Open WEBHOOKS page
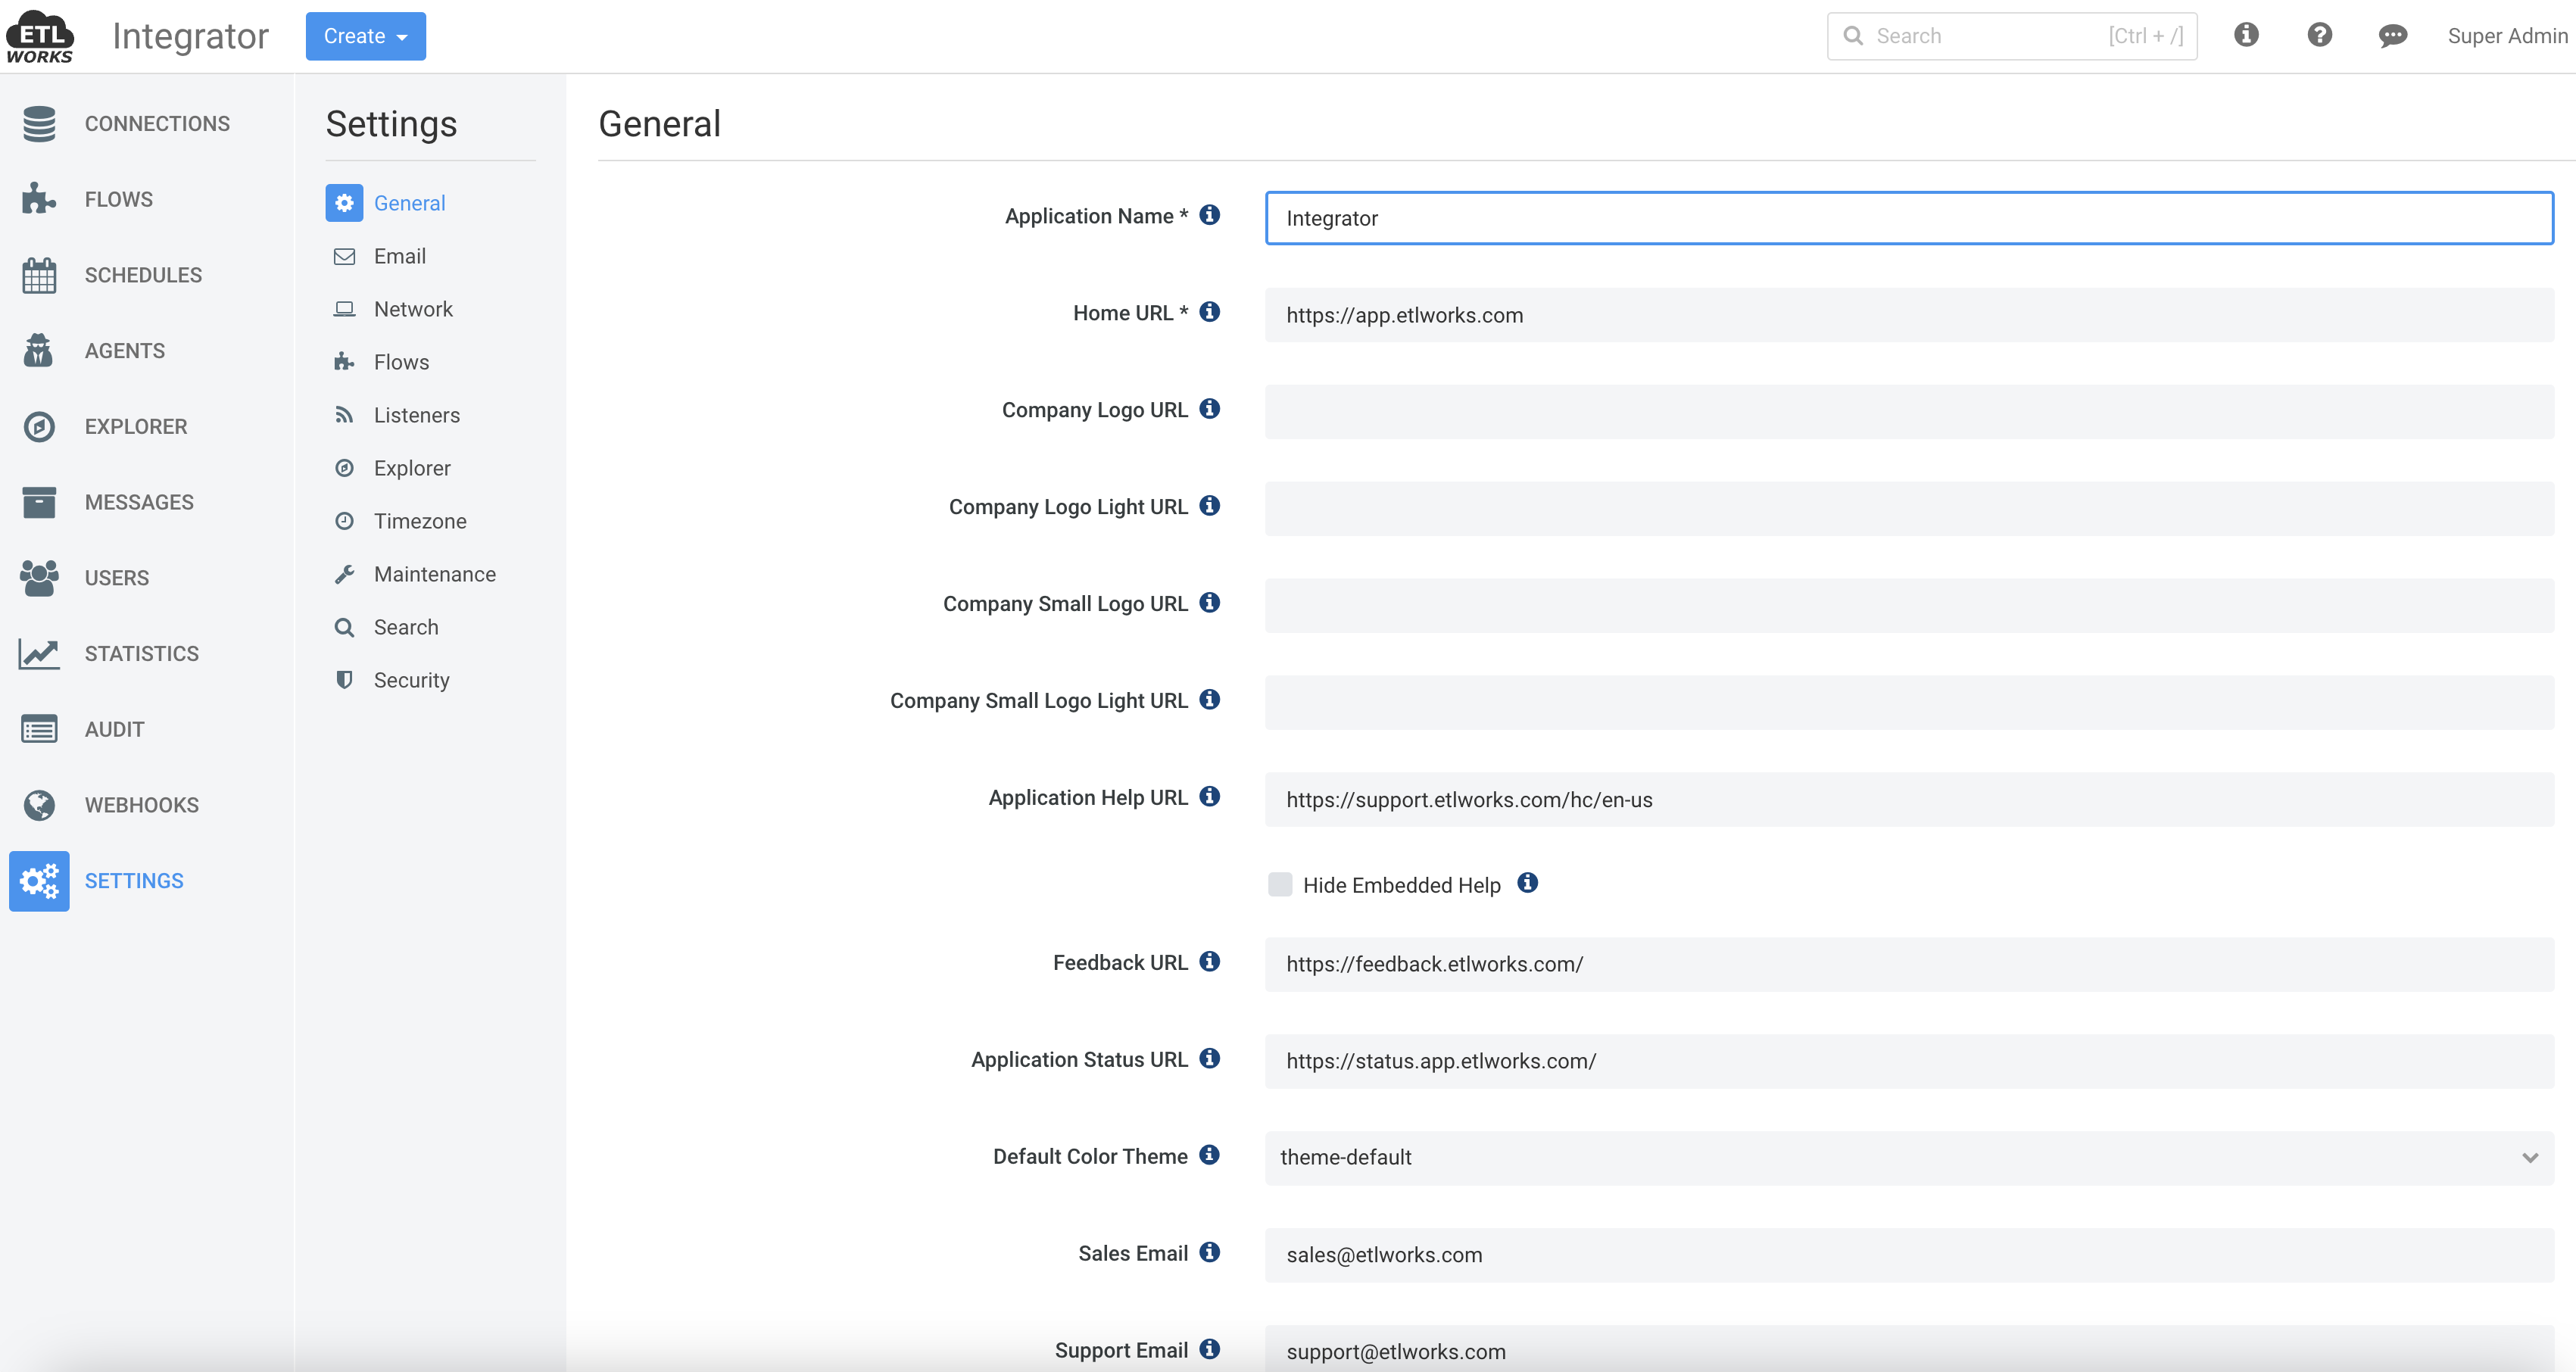This screenshot has height=1372, width=2576. (141, 805)
